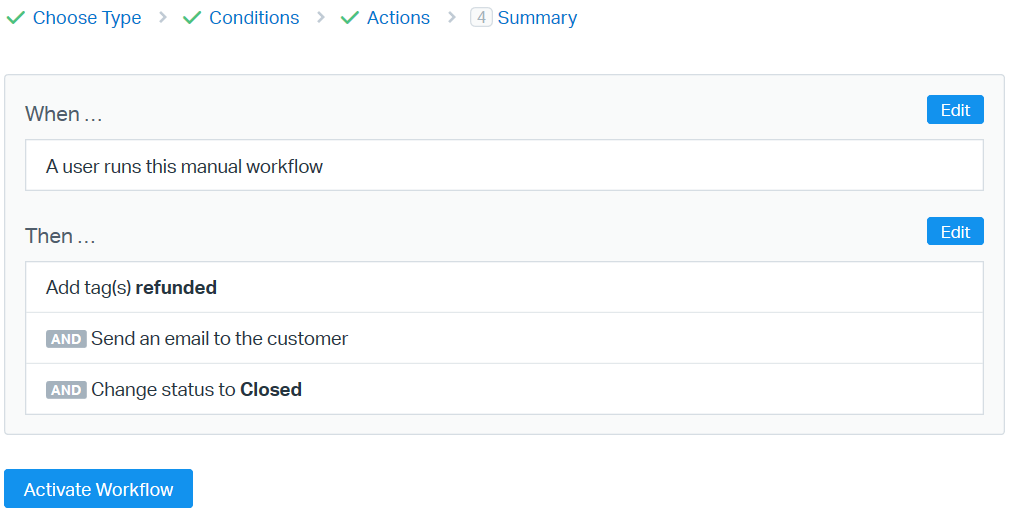Edit the Then actions section
Screen dimensions: 1013x523
click(954, 232)
